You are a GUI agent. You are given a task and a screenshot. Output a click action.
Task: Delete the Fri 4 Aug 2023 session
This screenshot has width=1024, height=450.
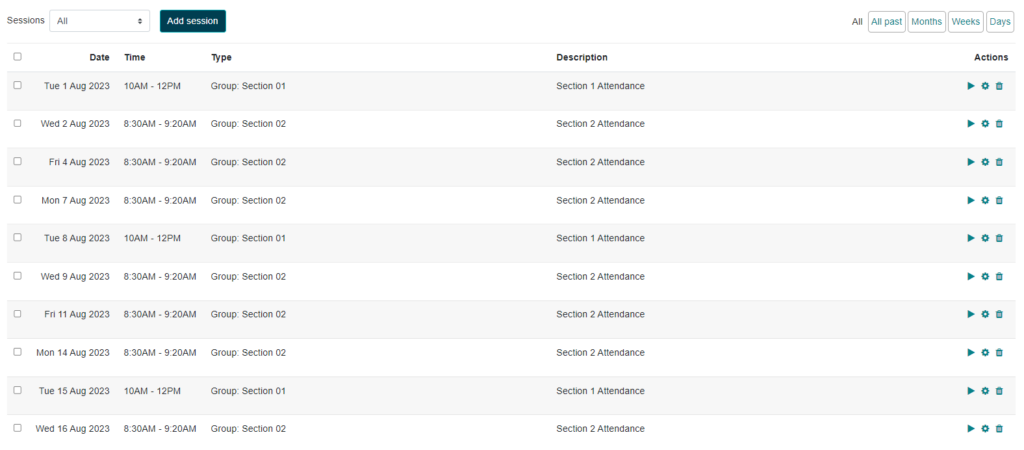click(999, 162)
